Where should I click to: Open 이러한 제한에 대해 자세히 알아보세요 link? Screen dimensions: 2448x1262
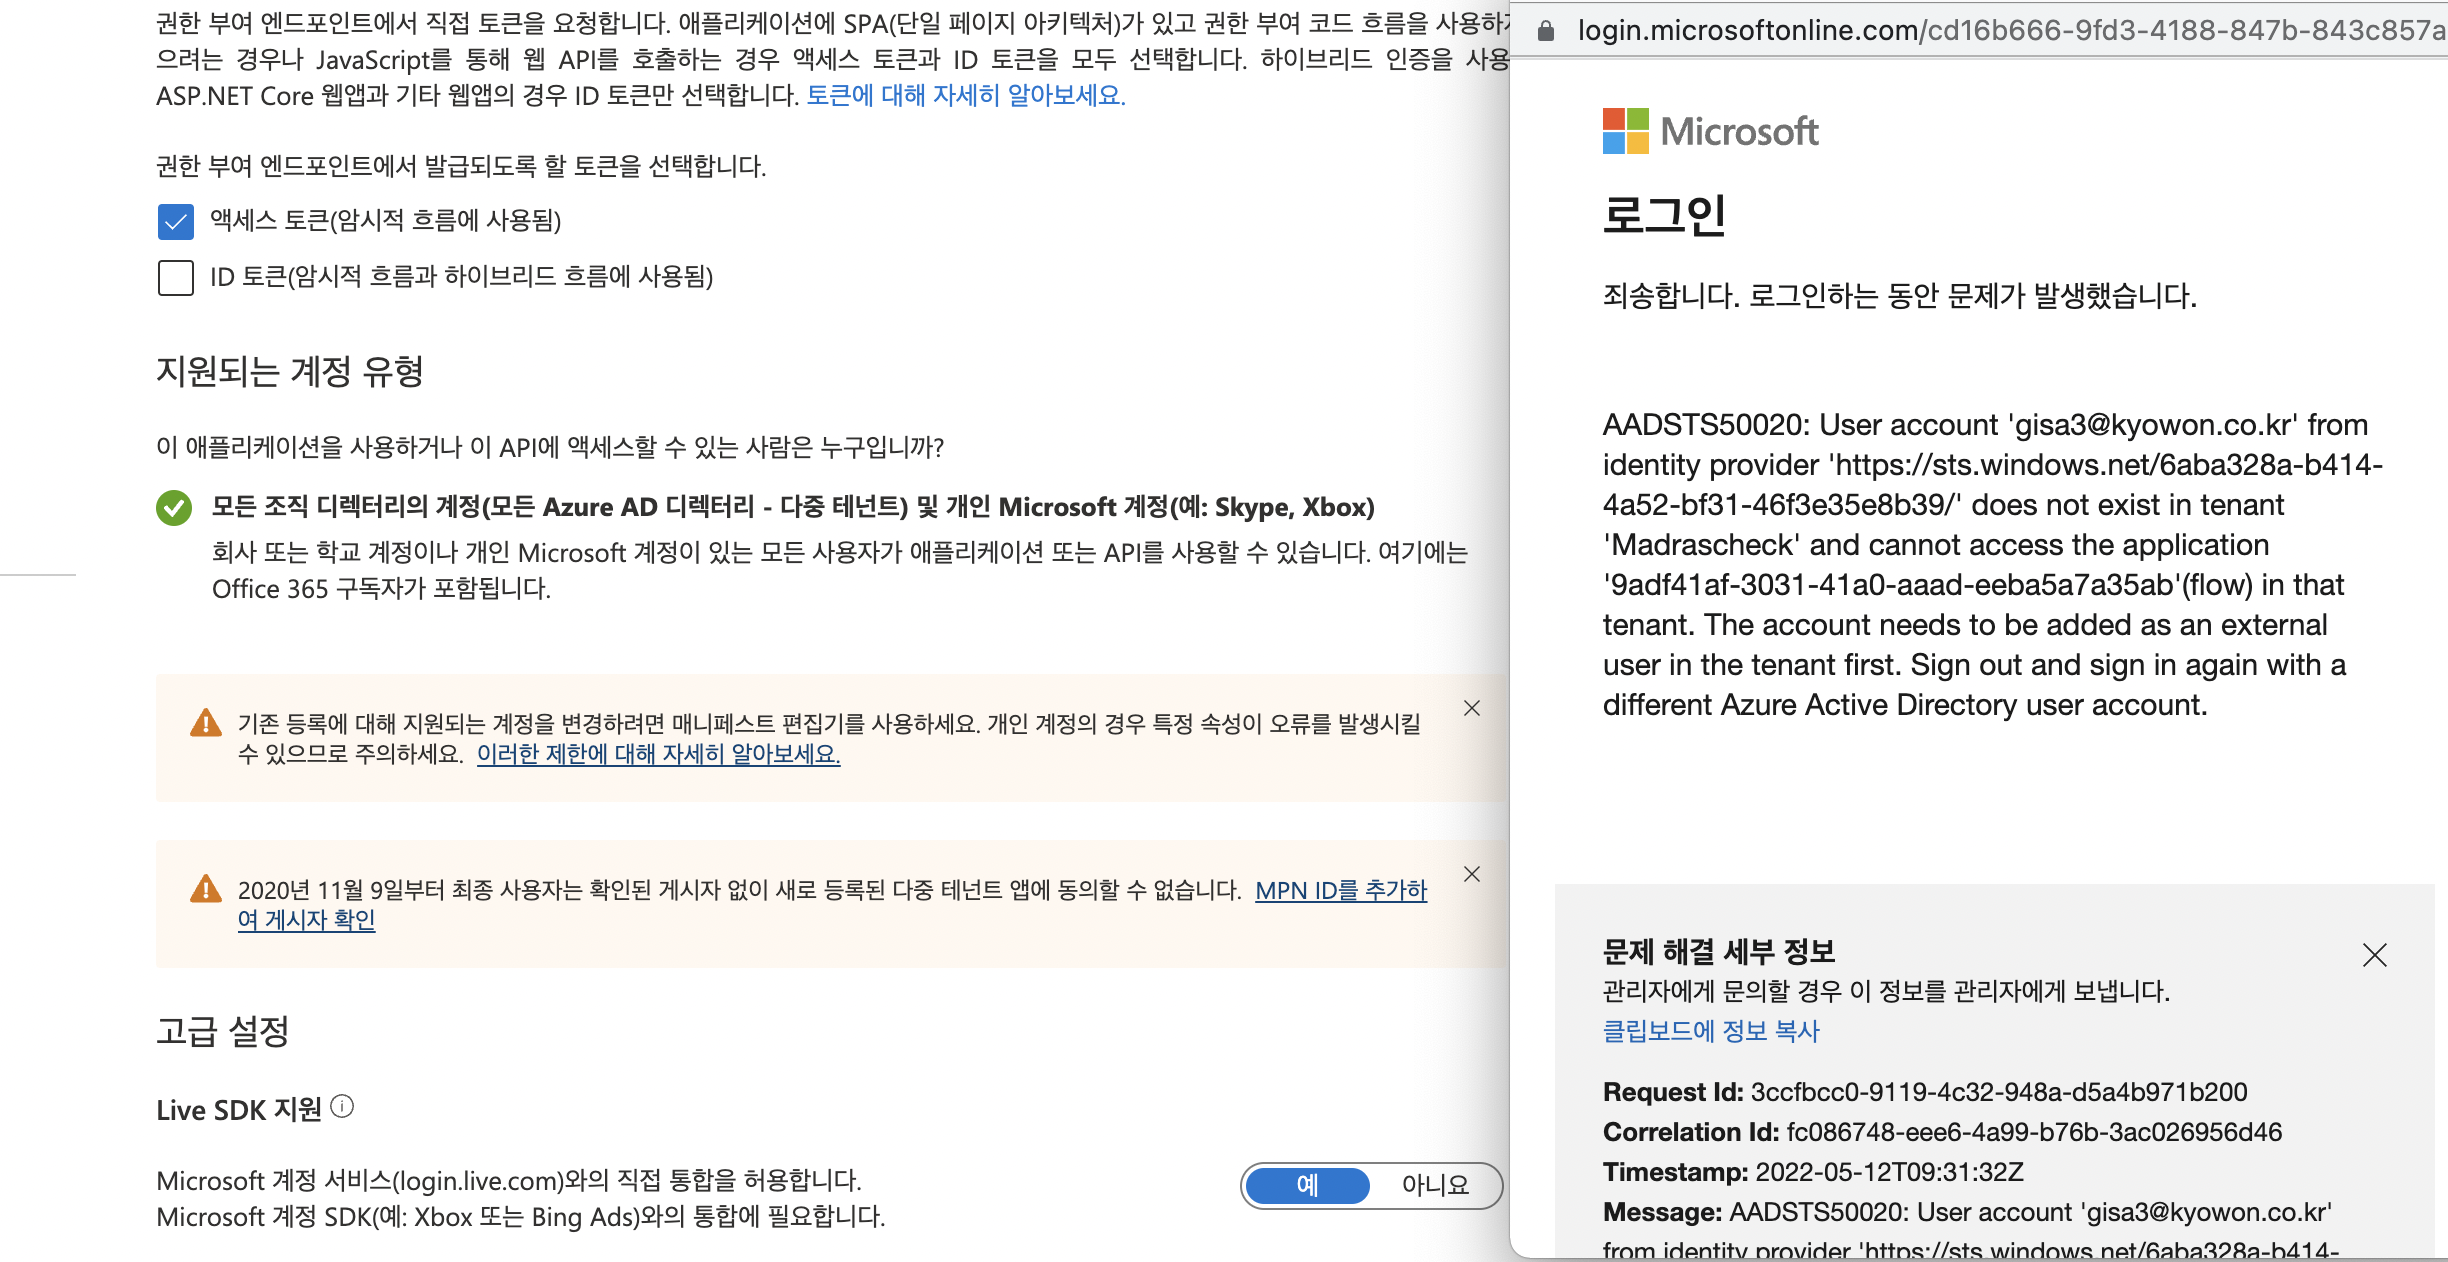click(658, 754)
